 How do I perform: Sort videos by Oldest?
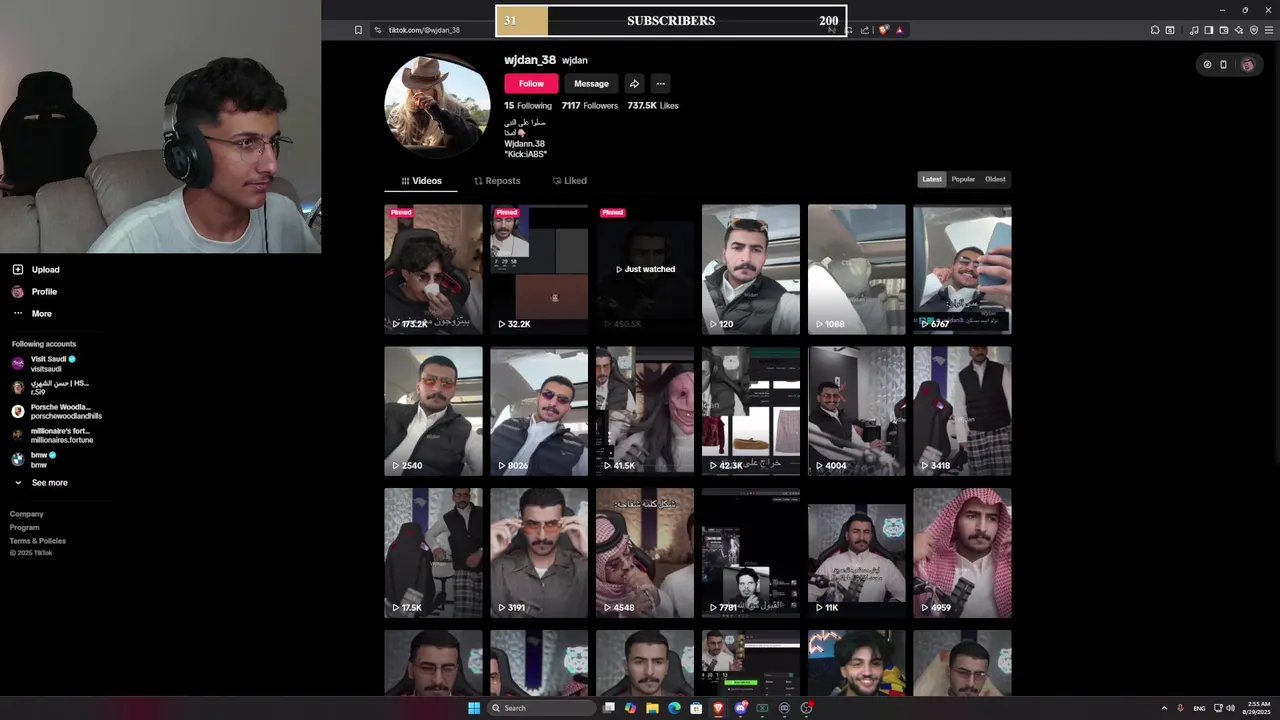(995, 179)
